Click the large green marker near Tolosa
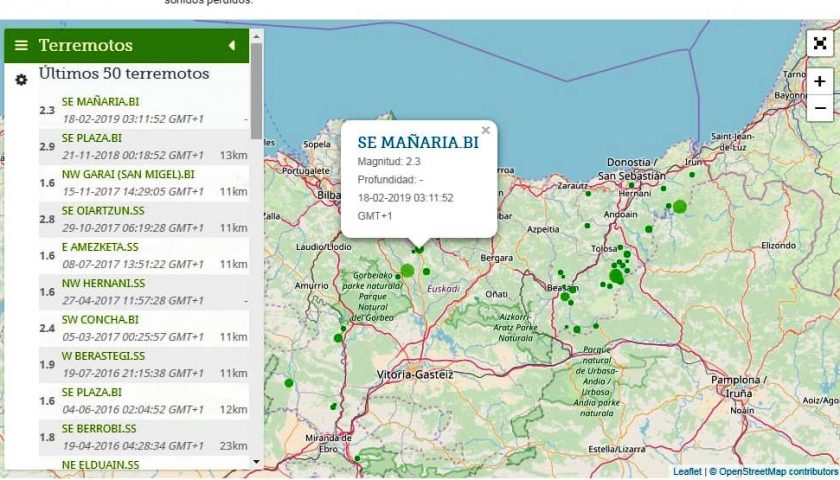The height and width of the screenshot is (480, 840). pos(616,277)
